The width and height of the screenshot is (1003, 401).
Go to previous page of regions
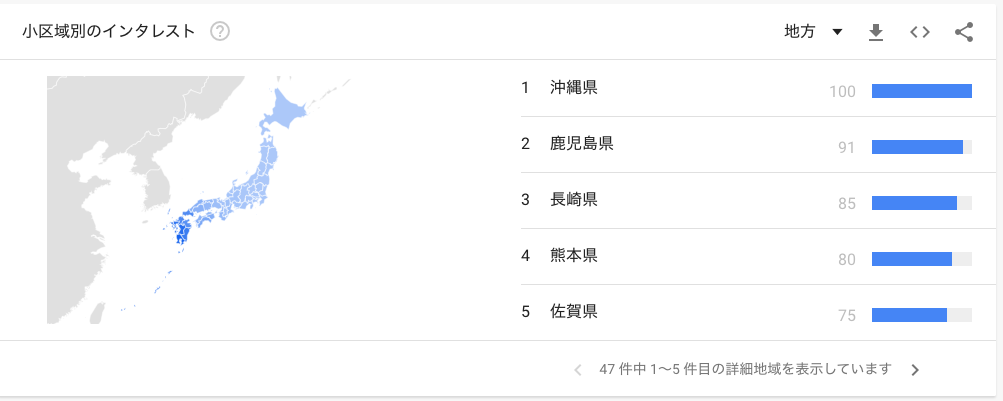(x=578, y=370)
